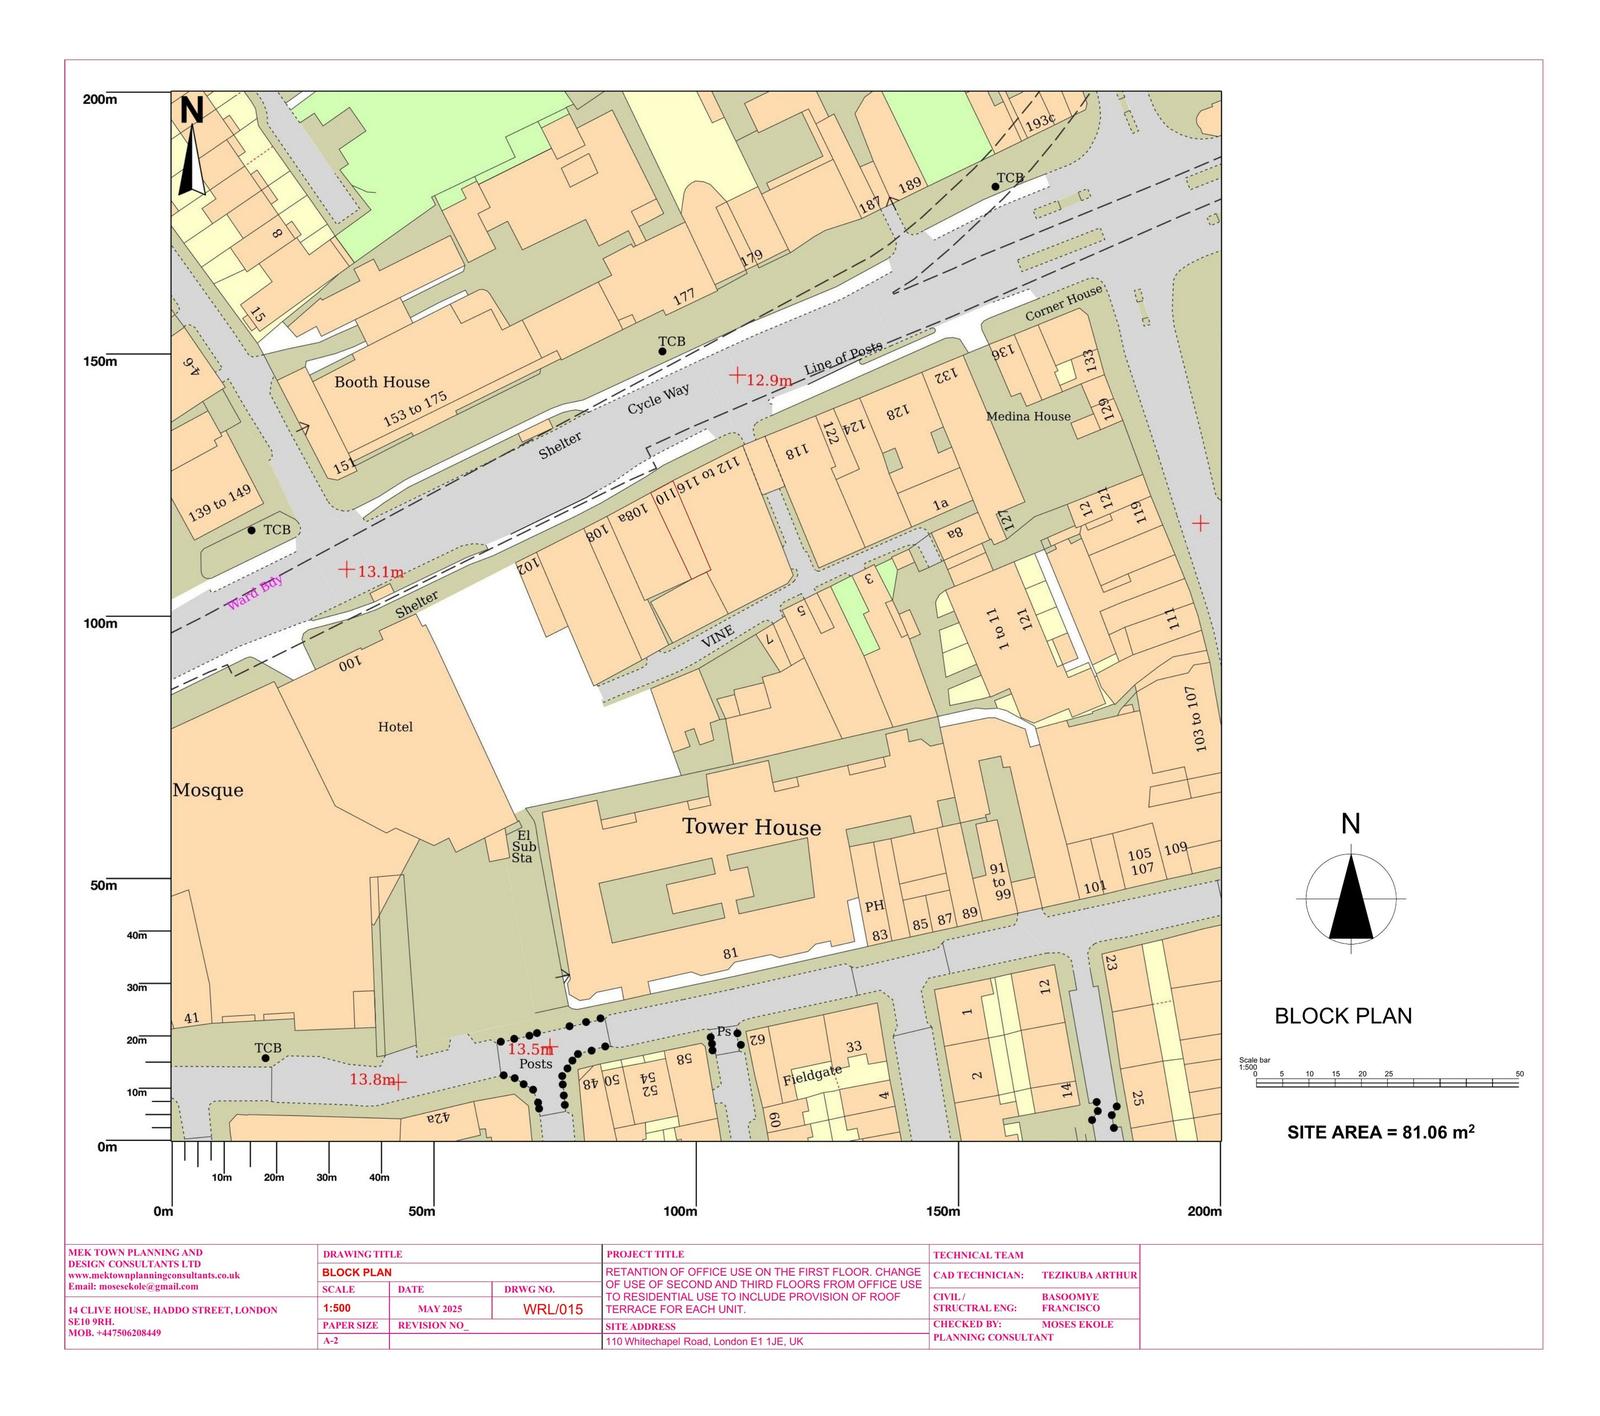Click the SITE AREA text

[x=1380, y=1132]
